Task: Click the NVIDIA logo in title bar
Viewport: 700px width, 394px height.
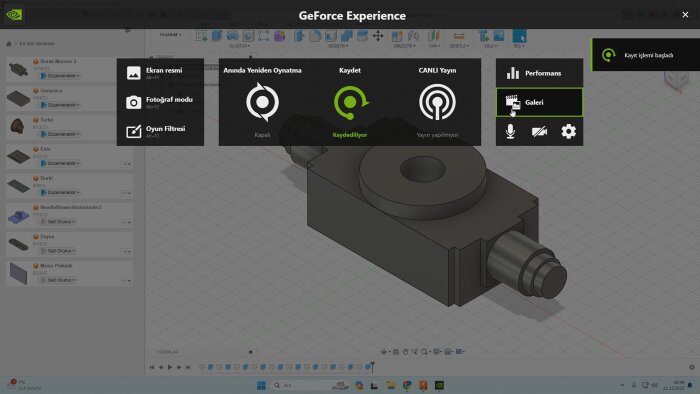Action: (x=14, y=14)
